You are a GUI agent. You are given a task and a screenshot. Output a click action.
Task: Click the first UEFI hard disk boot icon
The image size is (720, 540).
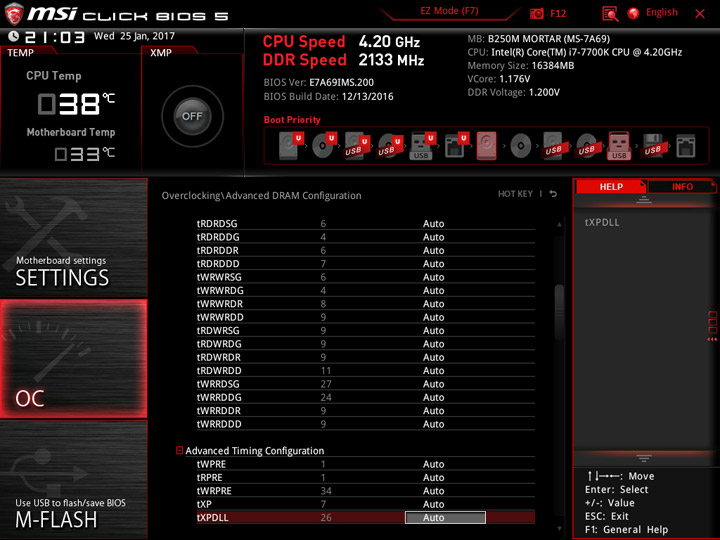coord(290,145)
